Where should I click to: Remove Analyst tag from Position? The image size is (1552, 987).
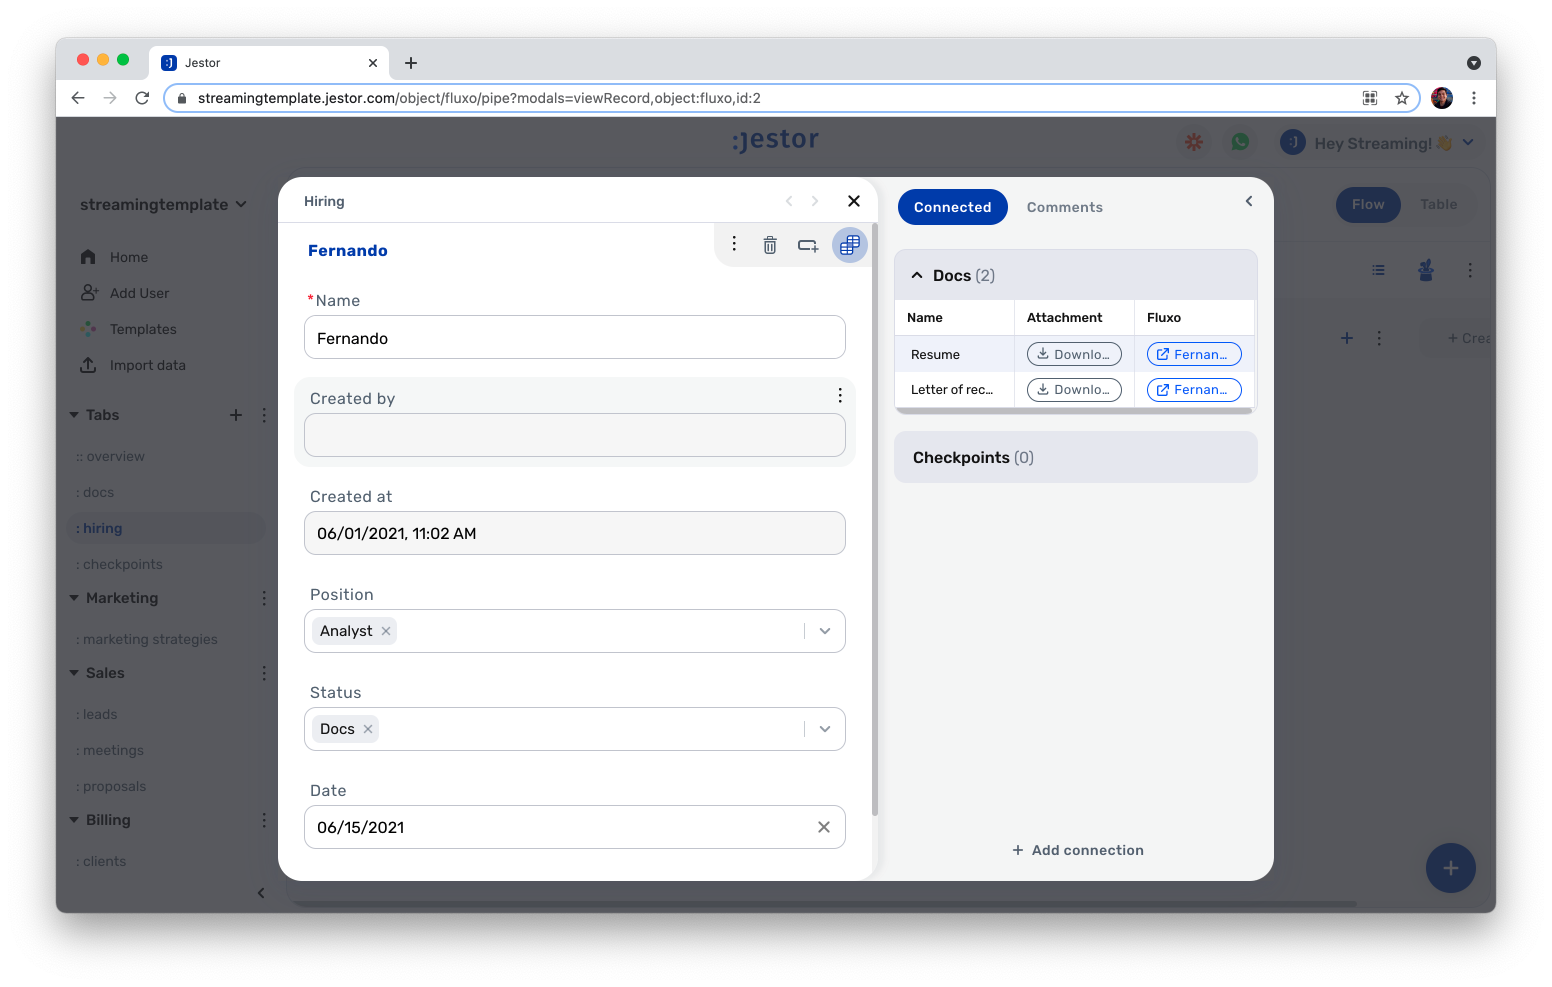click(386, 631)
